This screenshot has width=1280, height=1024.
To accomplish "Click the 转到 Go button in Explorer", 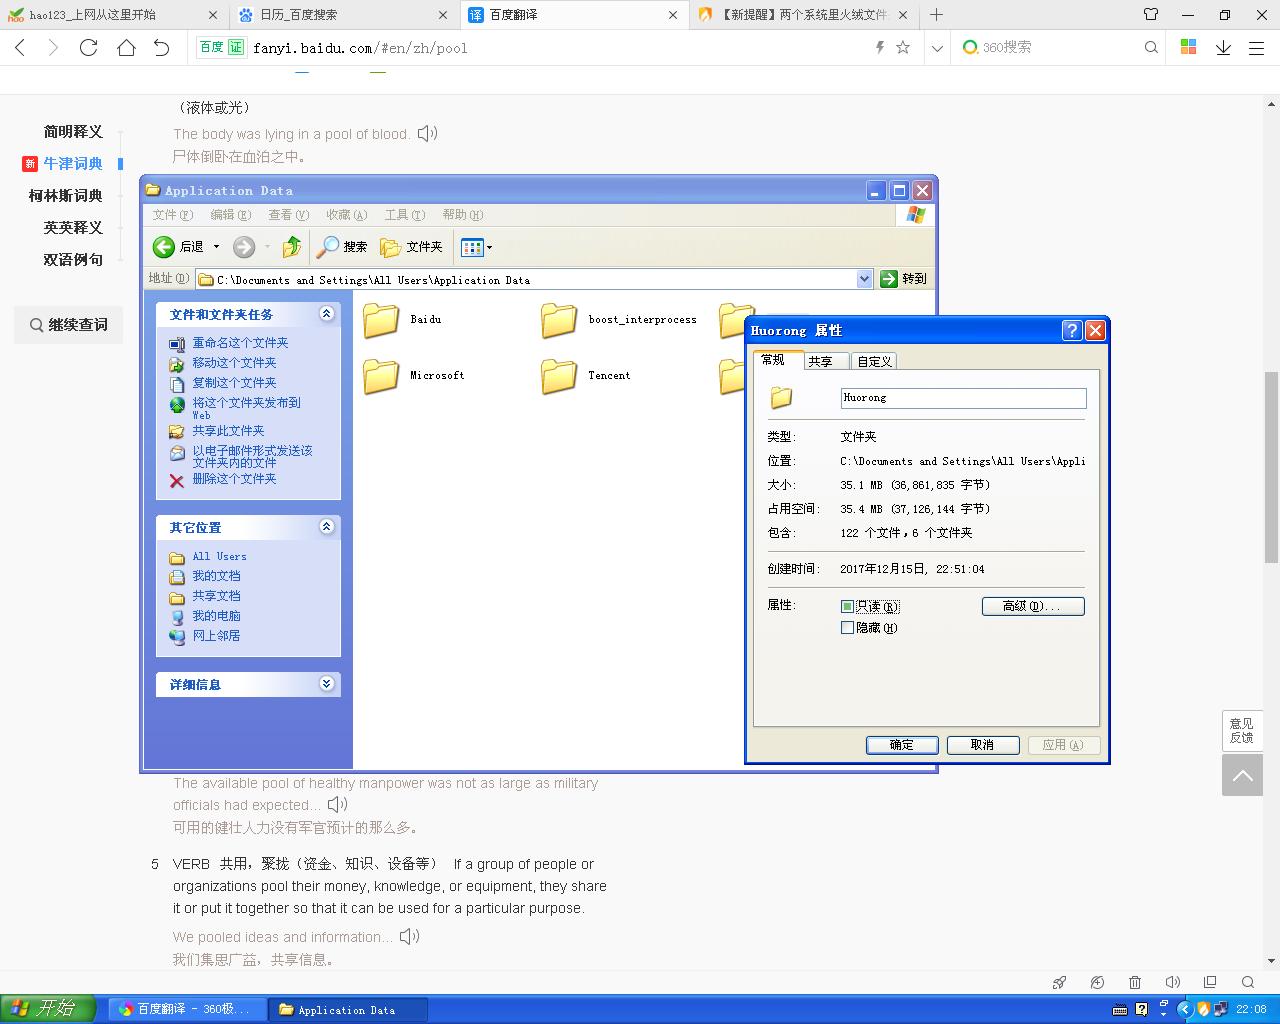I will (x=904, y=279).
